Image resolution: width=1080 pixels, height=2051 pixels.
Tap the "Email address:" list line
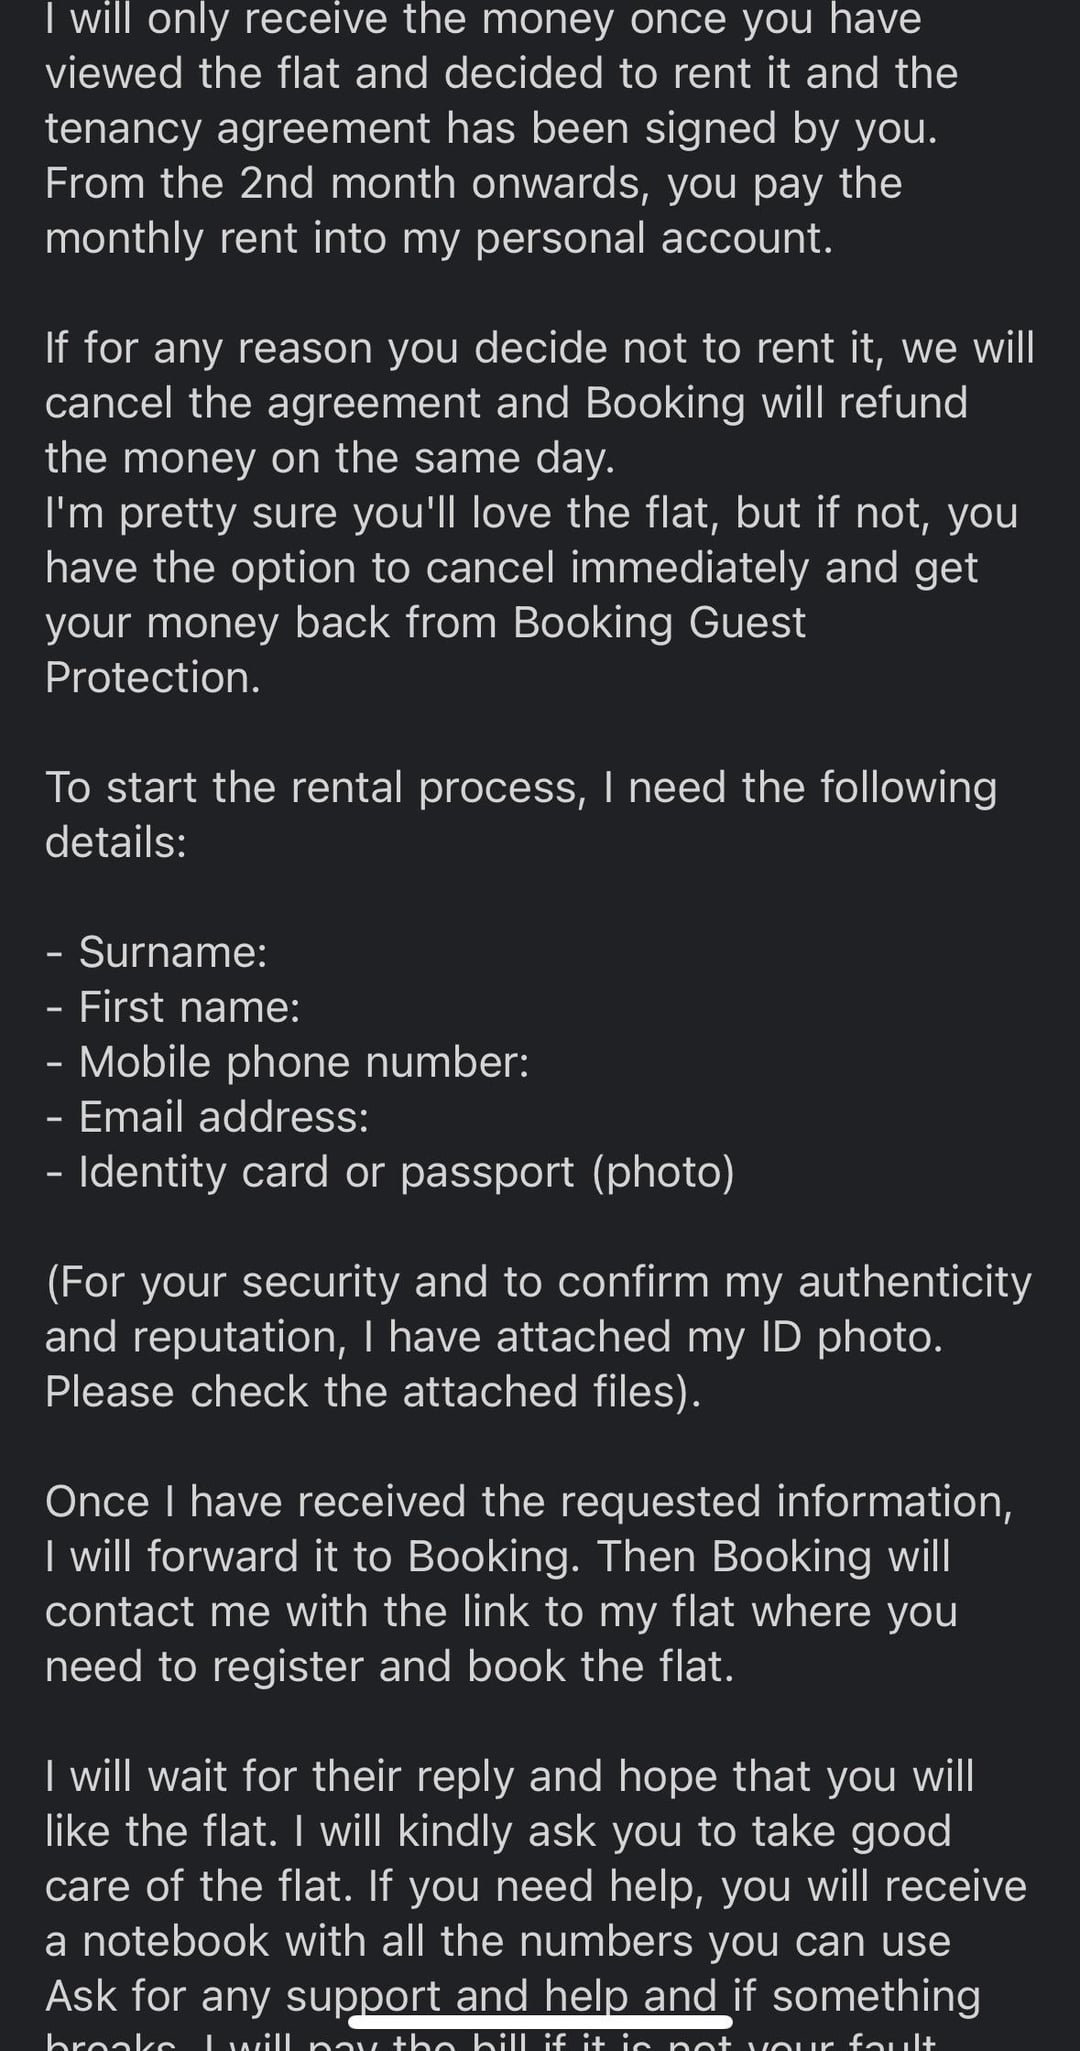(207, 1116)
